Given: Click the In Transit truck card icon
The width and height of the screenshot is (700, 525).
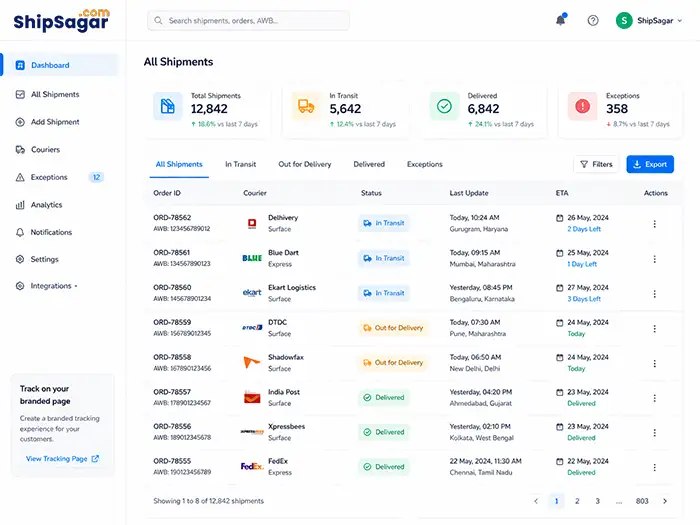Looking at the screenshot, I should (x=306, y=106).
